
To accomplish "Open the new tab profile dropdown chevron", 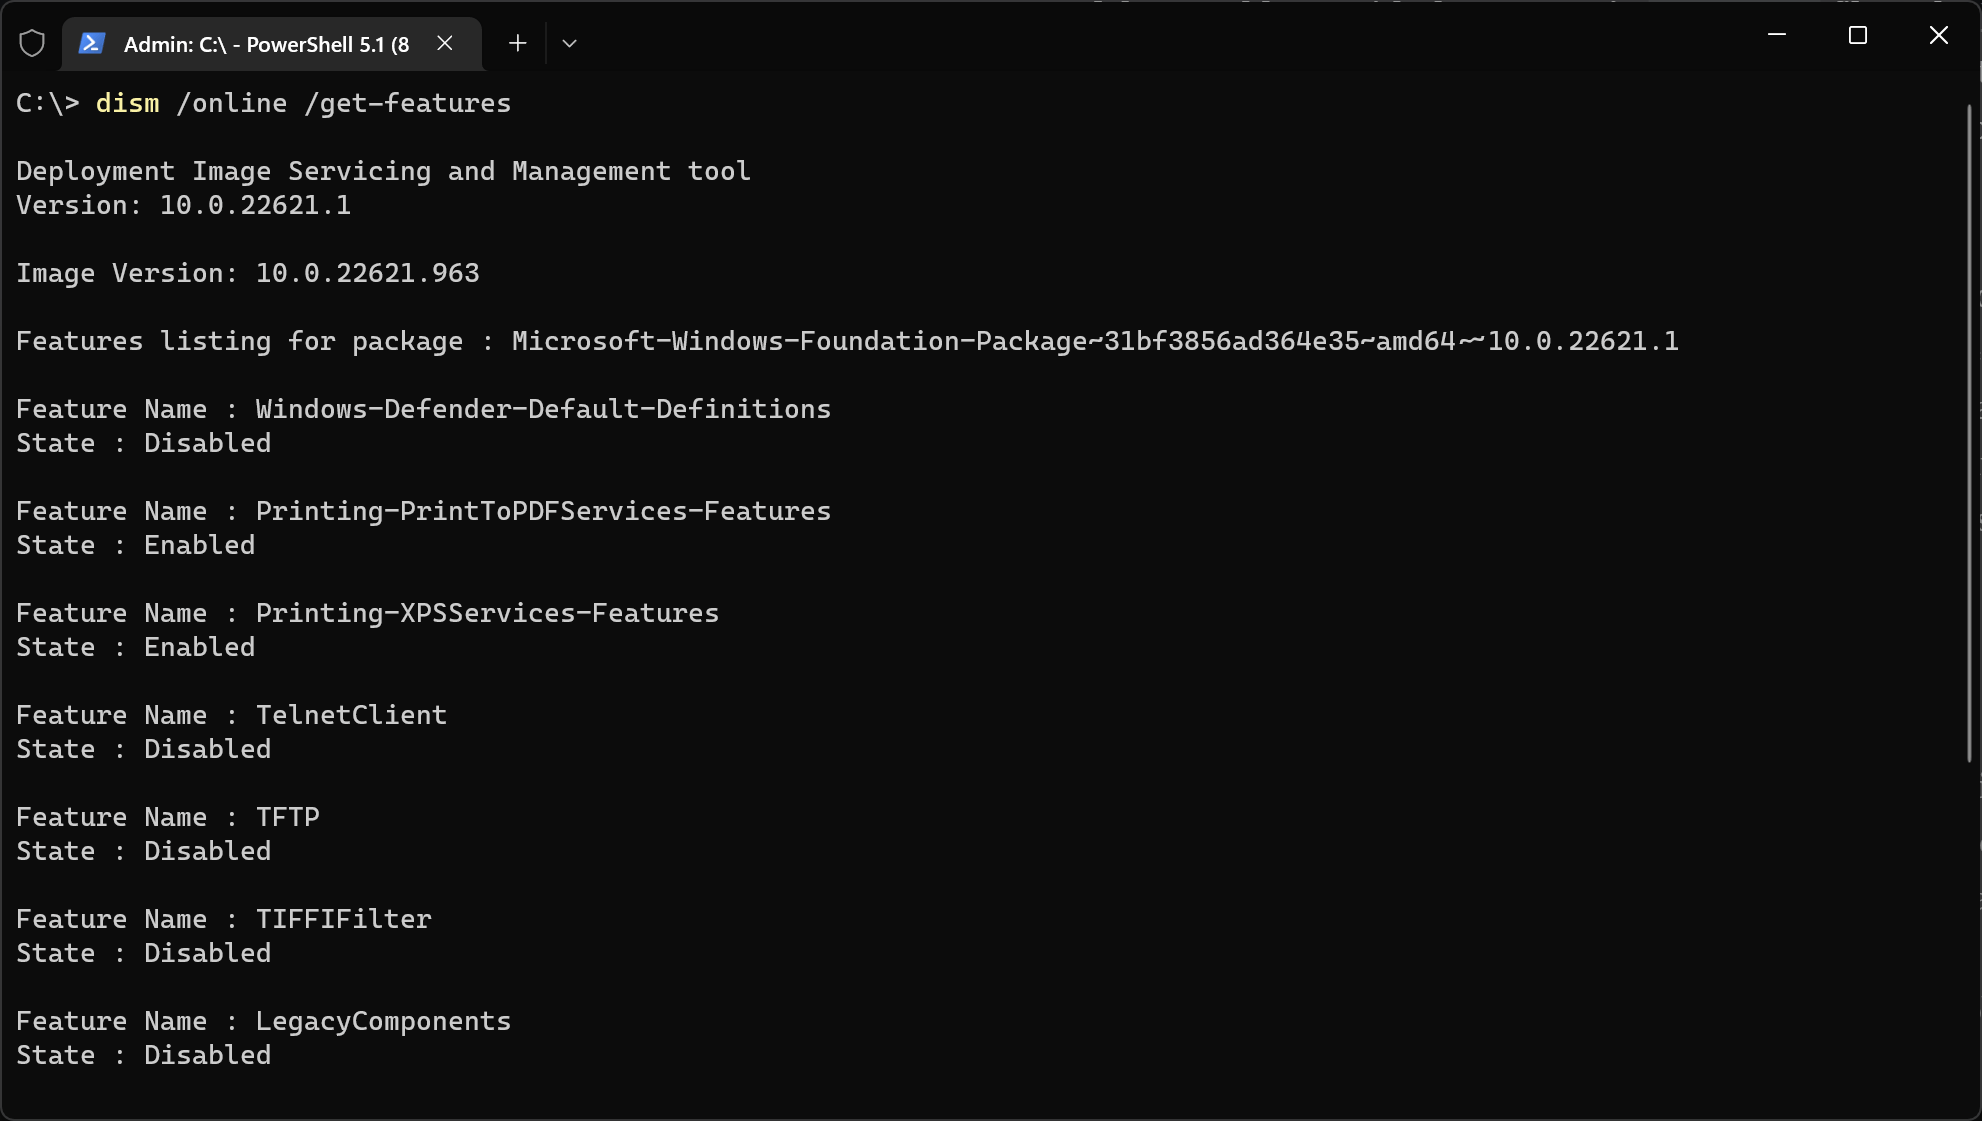I will 569,44.
